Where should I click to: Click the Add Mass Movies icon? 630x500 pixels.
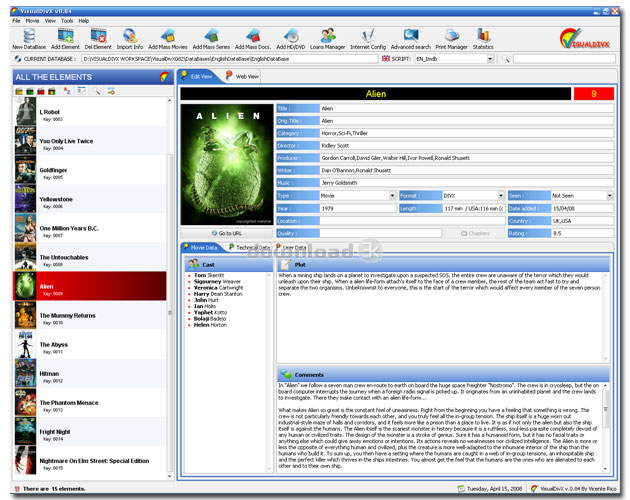168,39
